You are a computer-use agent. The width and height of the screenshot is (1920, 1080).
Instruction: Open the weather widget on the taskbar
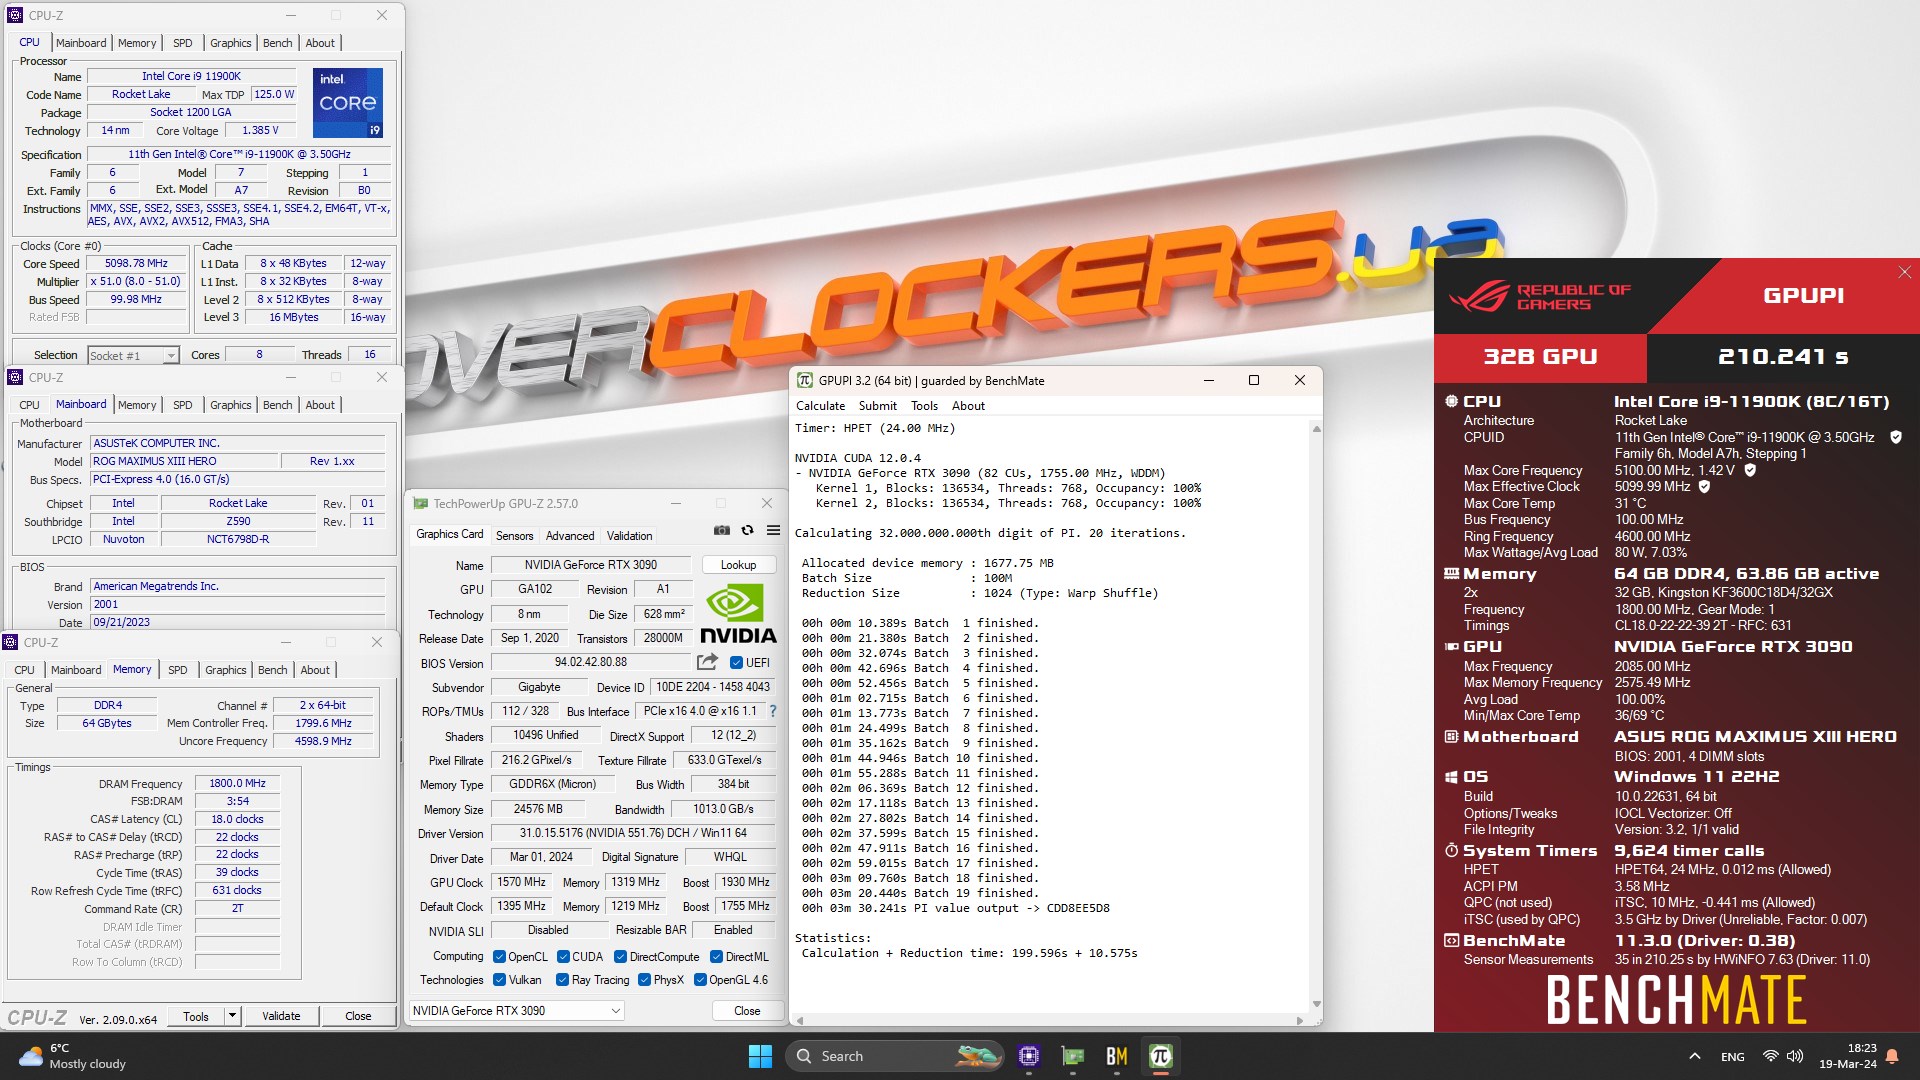pyautogui.click(x=72, y=1056)
